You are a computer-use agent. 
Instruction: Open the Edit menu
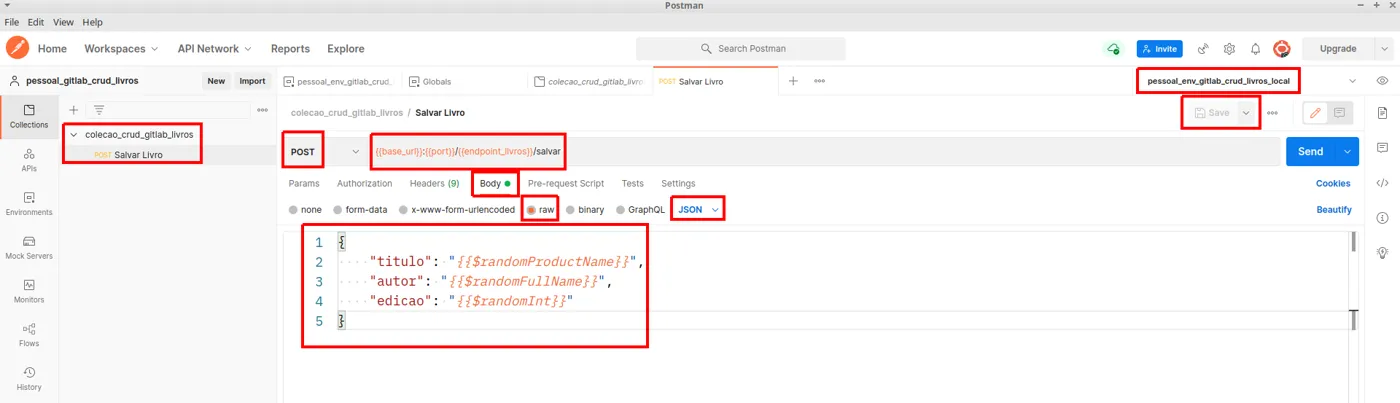coord(36,22)
